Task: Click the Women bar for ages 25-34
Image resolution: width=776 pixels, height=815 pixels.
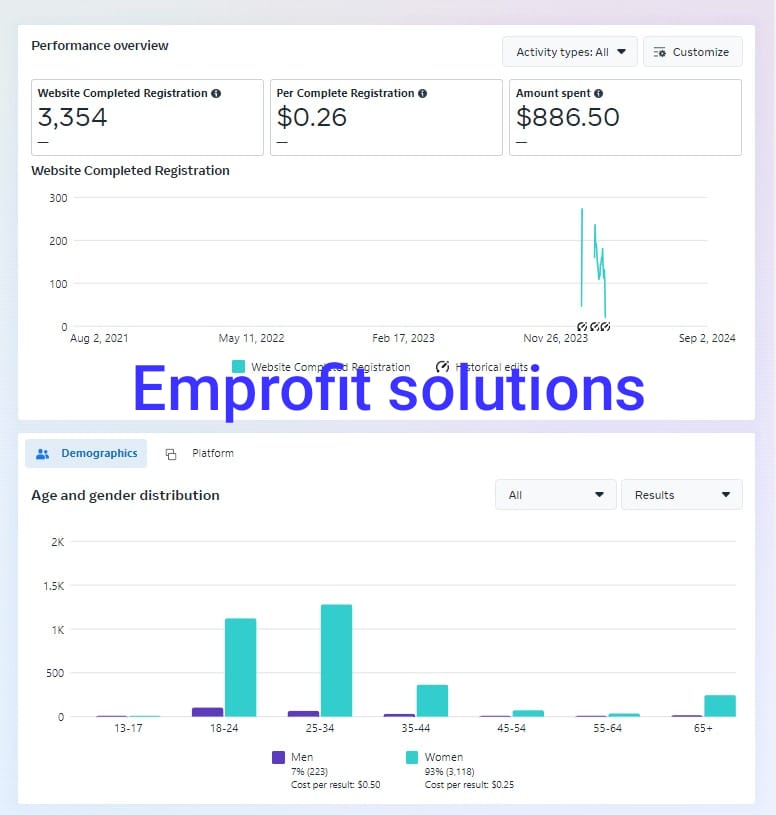Action: [x=336, y=660]
